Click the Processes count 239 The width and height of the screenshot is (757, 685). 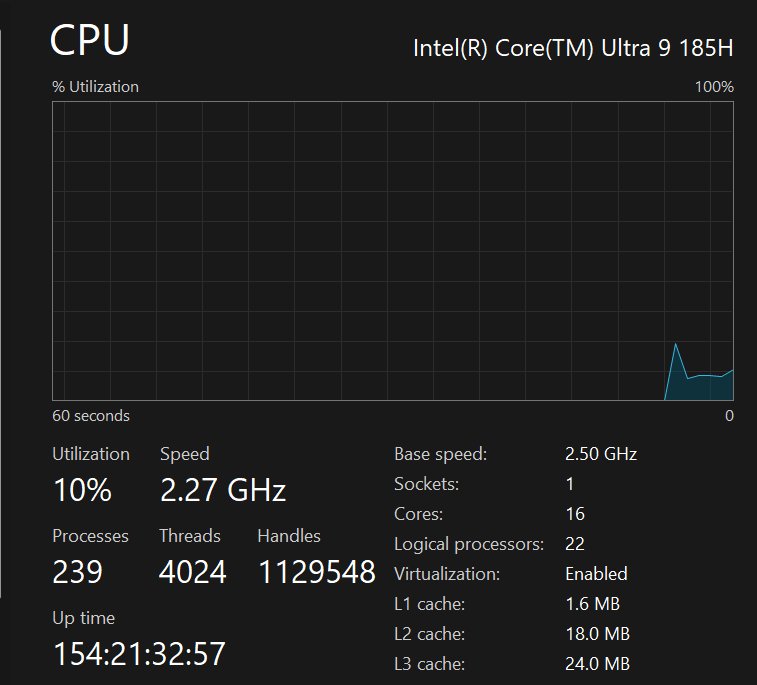coord(77,572)
